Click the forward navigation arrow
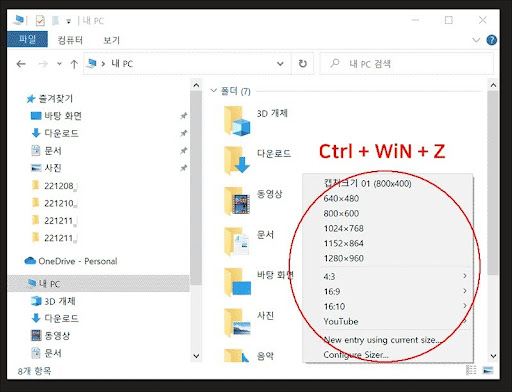Viewport: 512px width, 392px height. click(43, 64)
